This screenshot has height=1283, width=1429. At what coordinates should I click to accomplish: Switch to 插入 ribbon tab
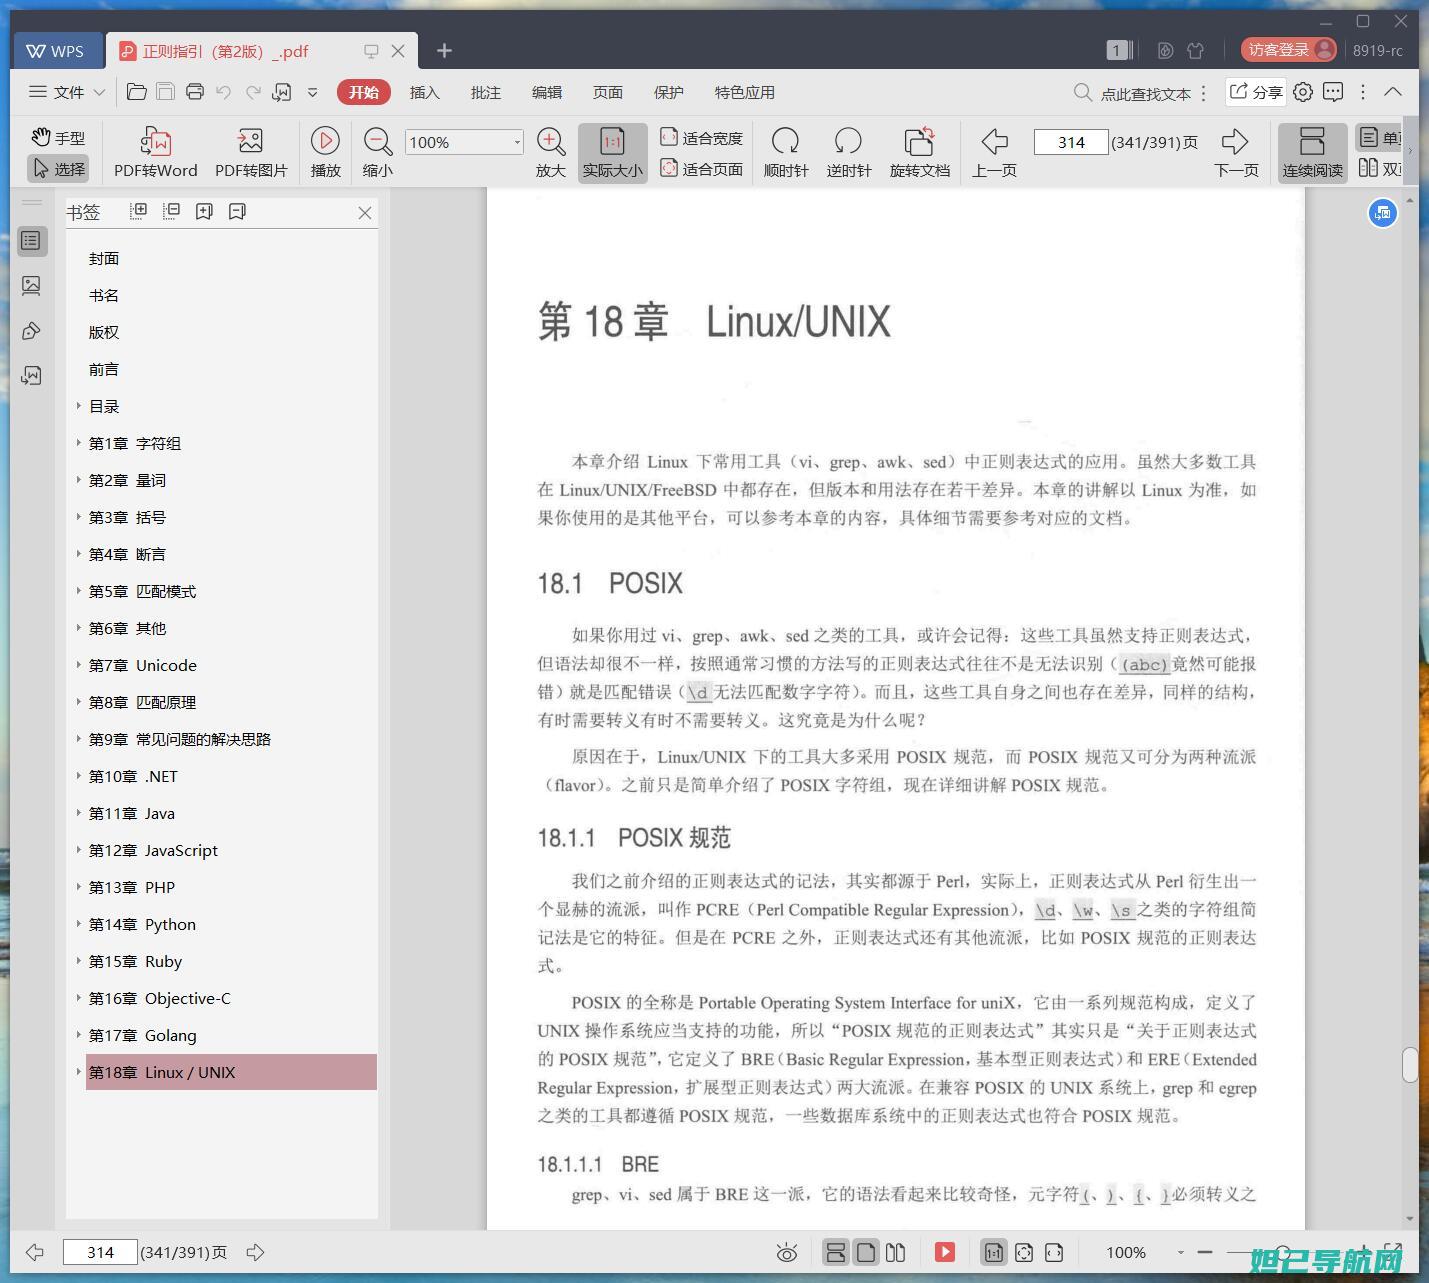click(424, 92)
